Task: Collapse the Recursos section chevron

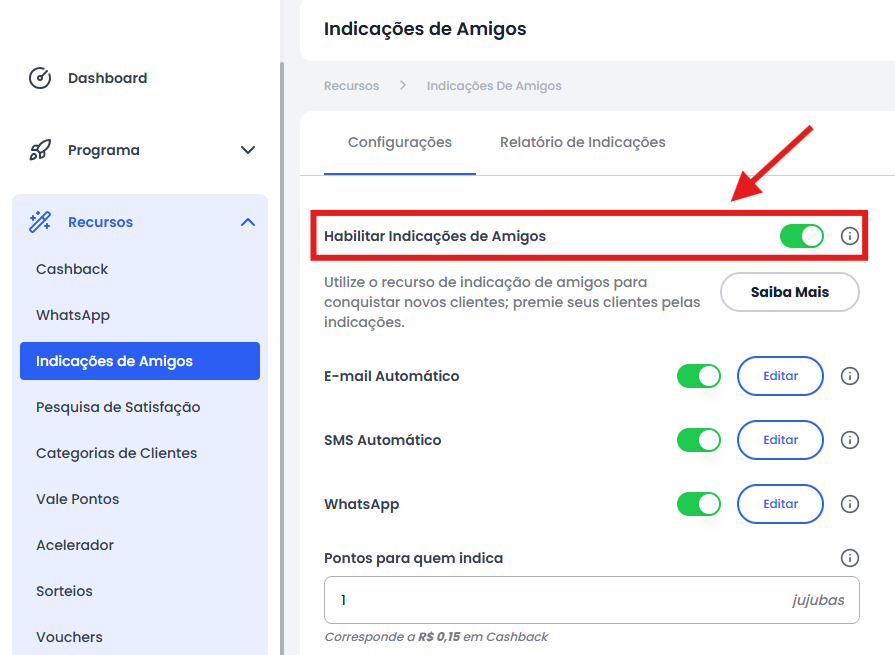Action: pyautogui.click(x=248, y=222)
